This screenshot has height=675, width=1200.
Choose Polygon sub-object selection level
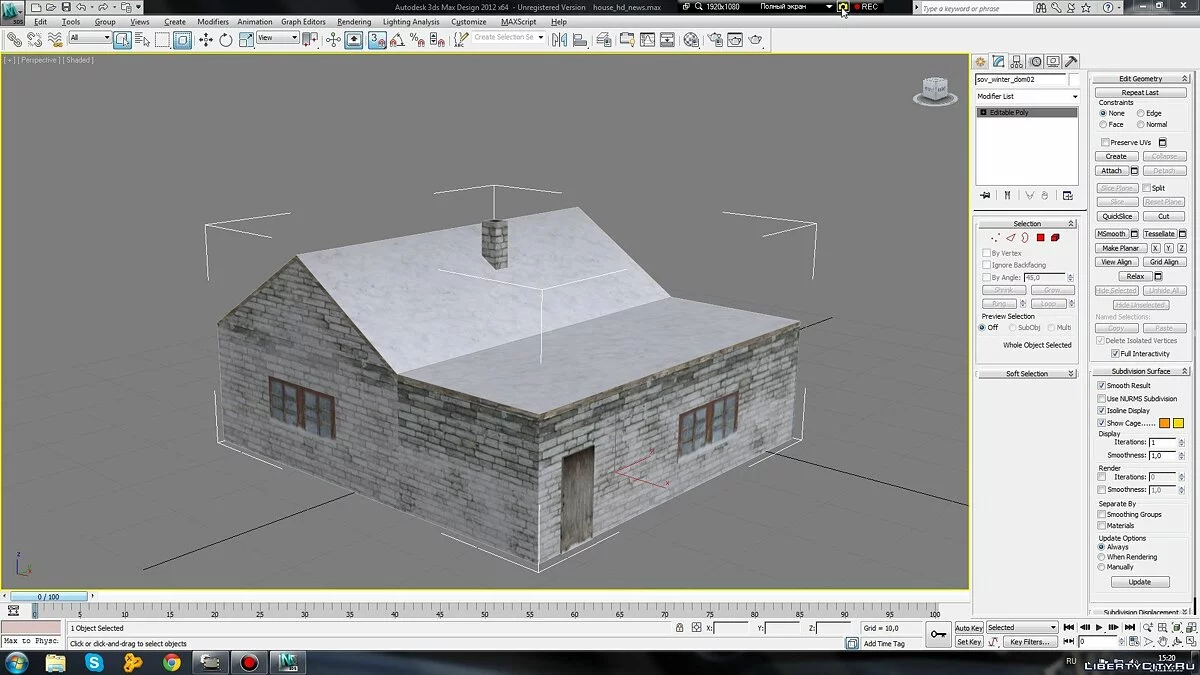click(1040, 238)
